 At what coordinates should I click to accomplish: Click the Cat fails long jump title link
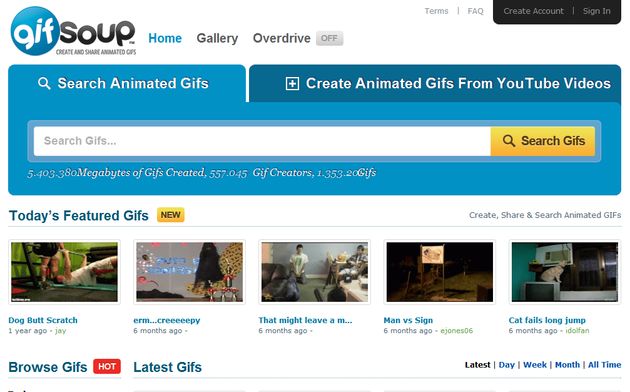tap(547, 320)
